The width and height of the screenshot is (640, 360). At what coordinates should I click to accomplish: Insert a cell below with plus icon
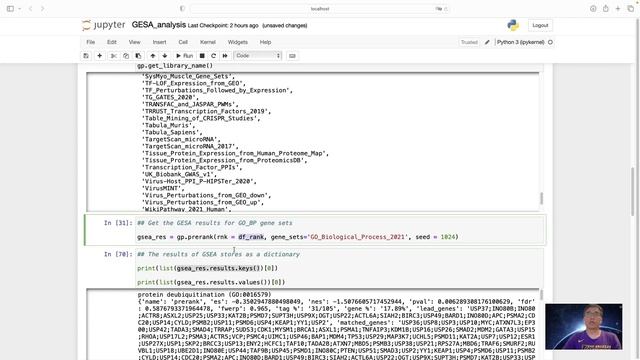tap(100, 56)
